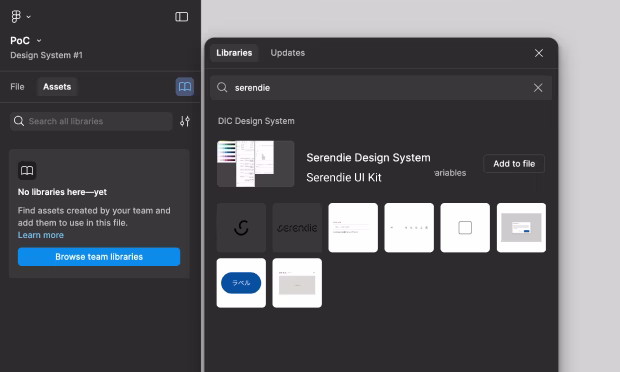Select the serendie wordmark component
620x372 pixels.
(297, 228)
